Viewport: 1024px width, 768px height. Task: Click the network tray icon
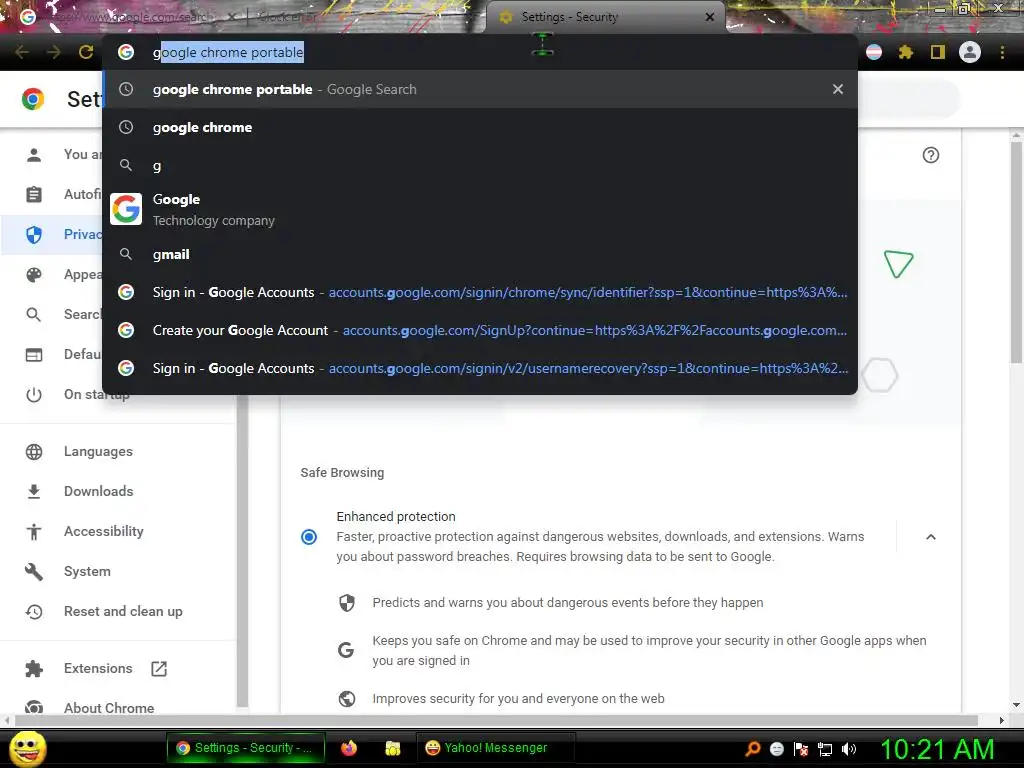825,748
